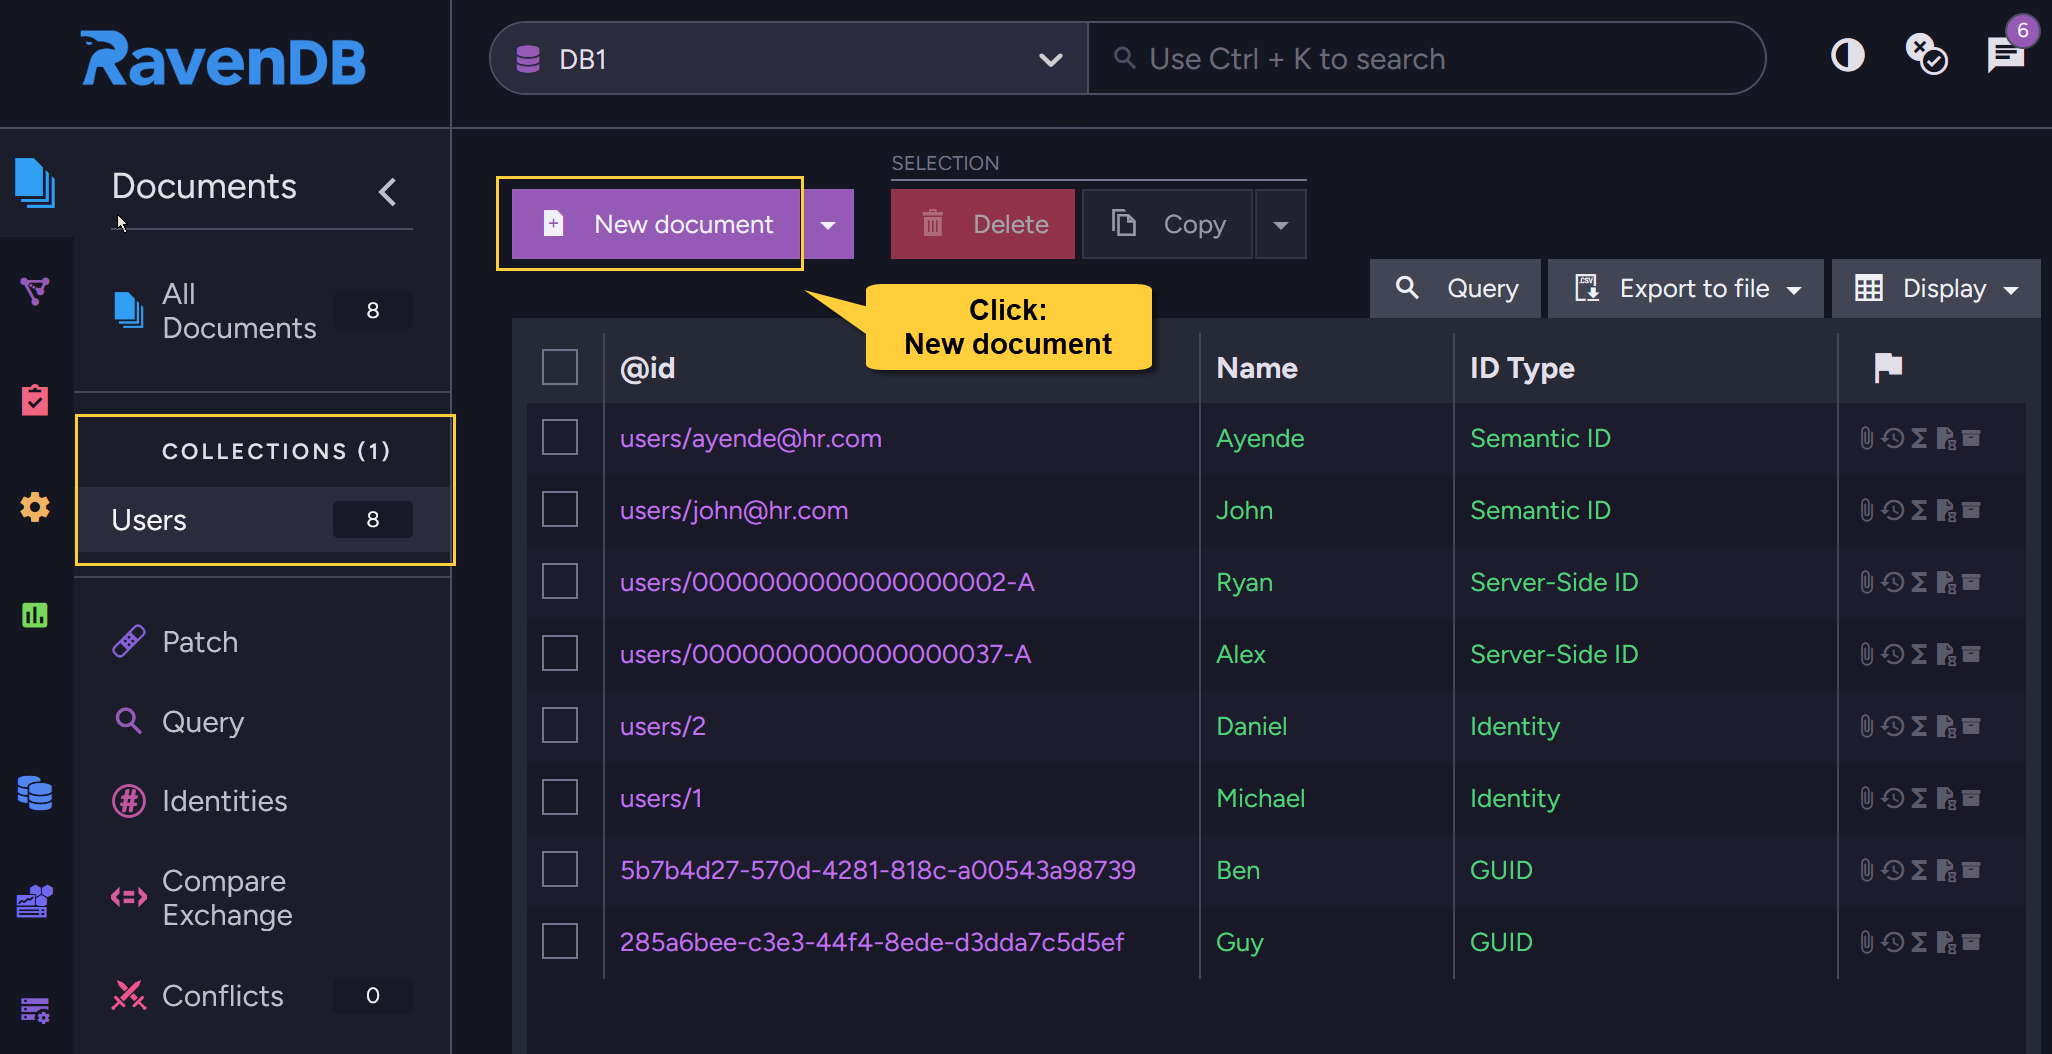The image size is (2052, 1054).
Task: Click expiration document icon for Ryan row
Action: pyautogui.click(x=1945, y=582)
